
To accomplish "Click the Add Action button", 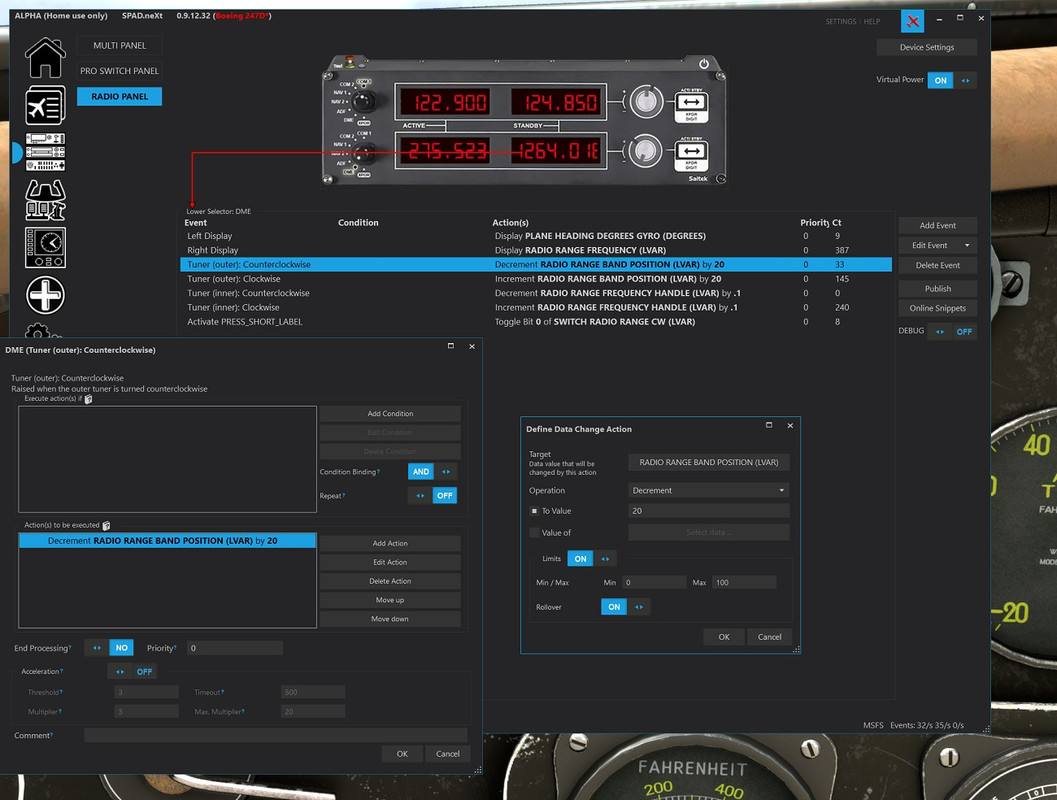I will pos(390,543).
